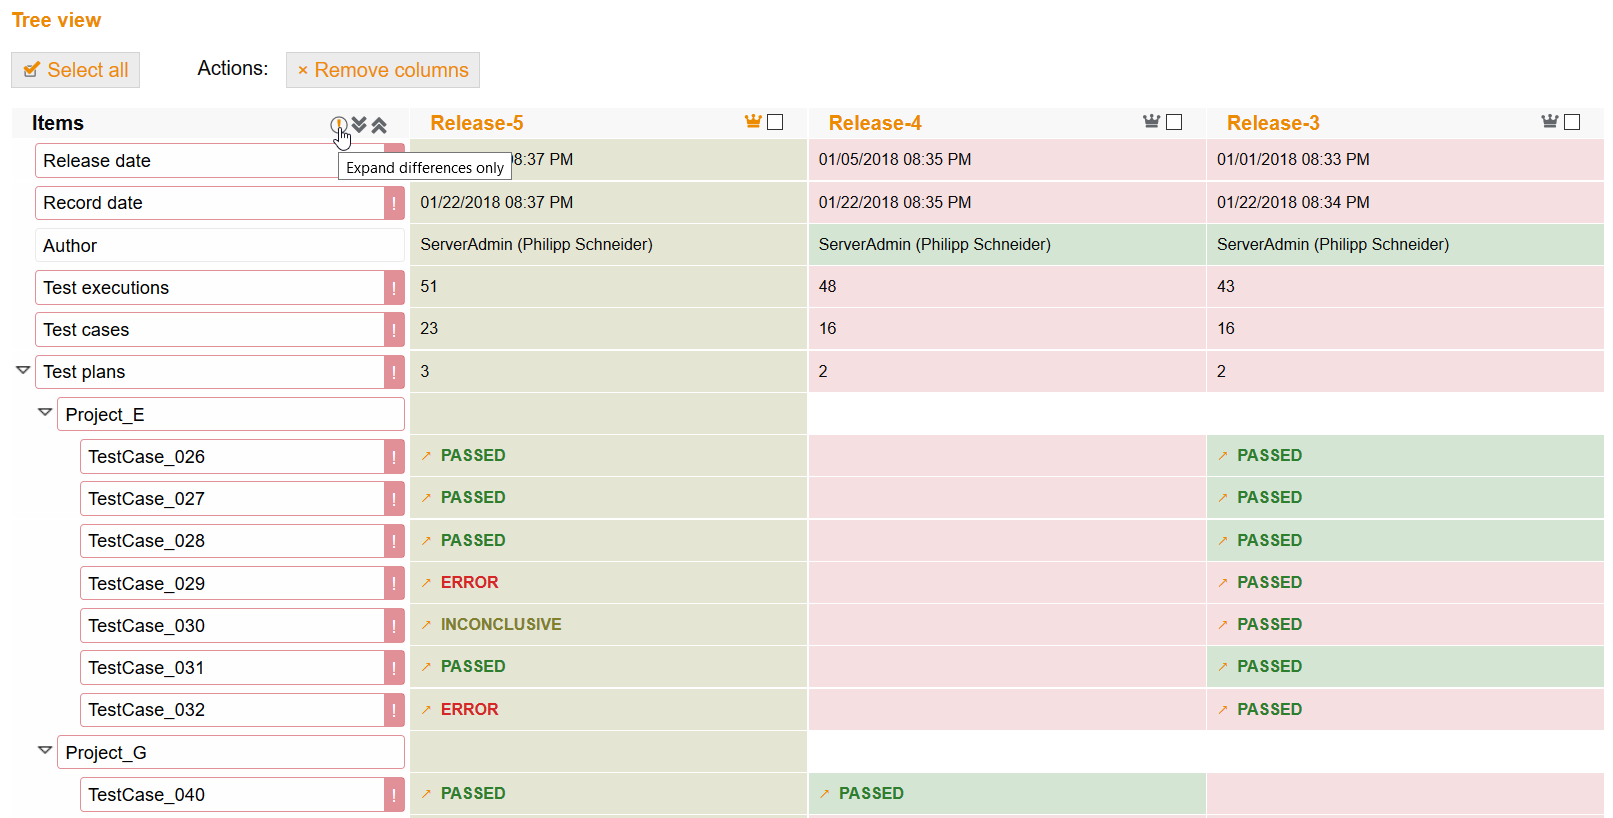Collapse the Project_G tree node
Viewport: 1613px width, 818px height.
tap(45, 750)
